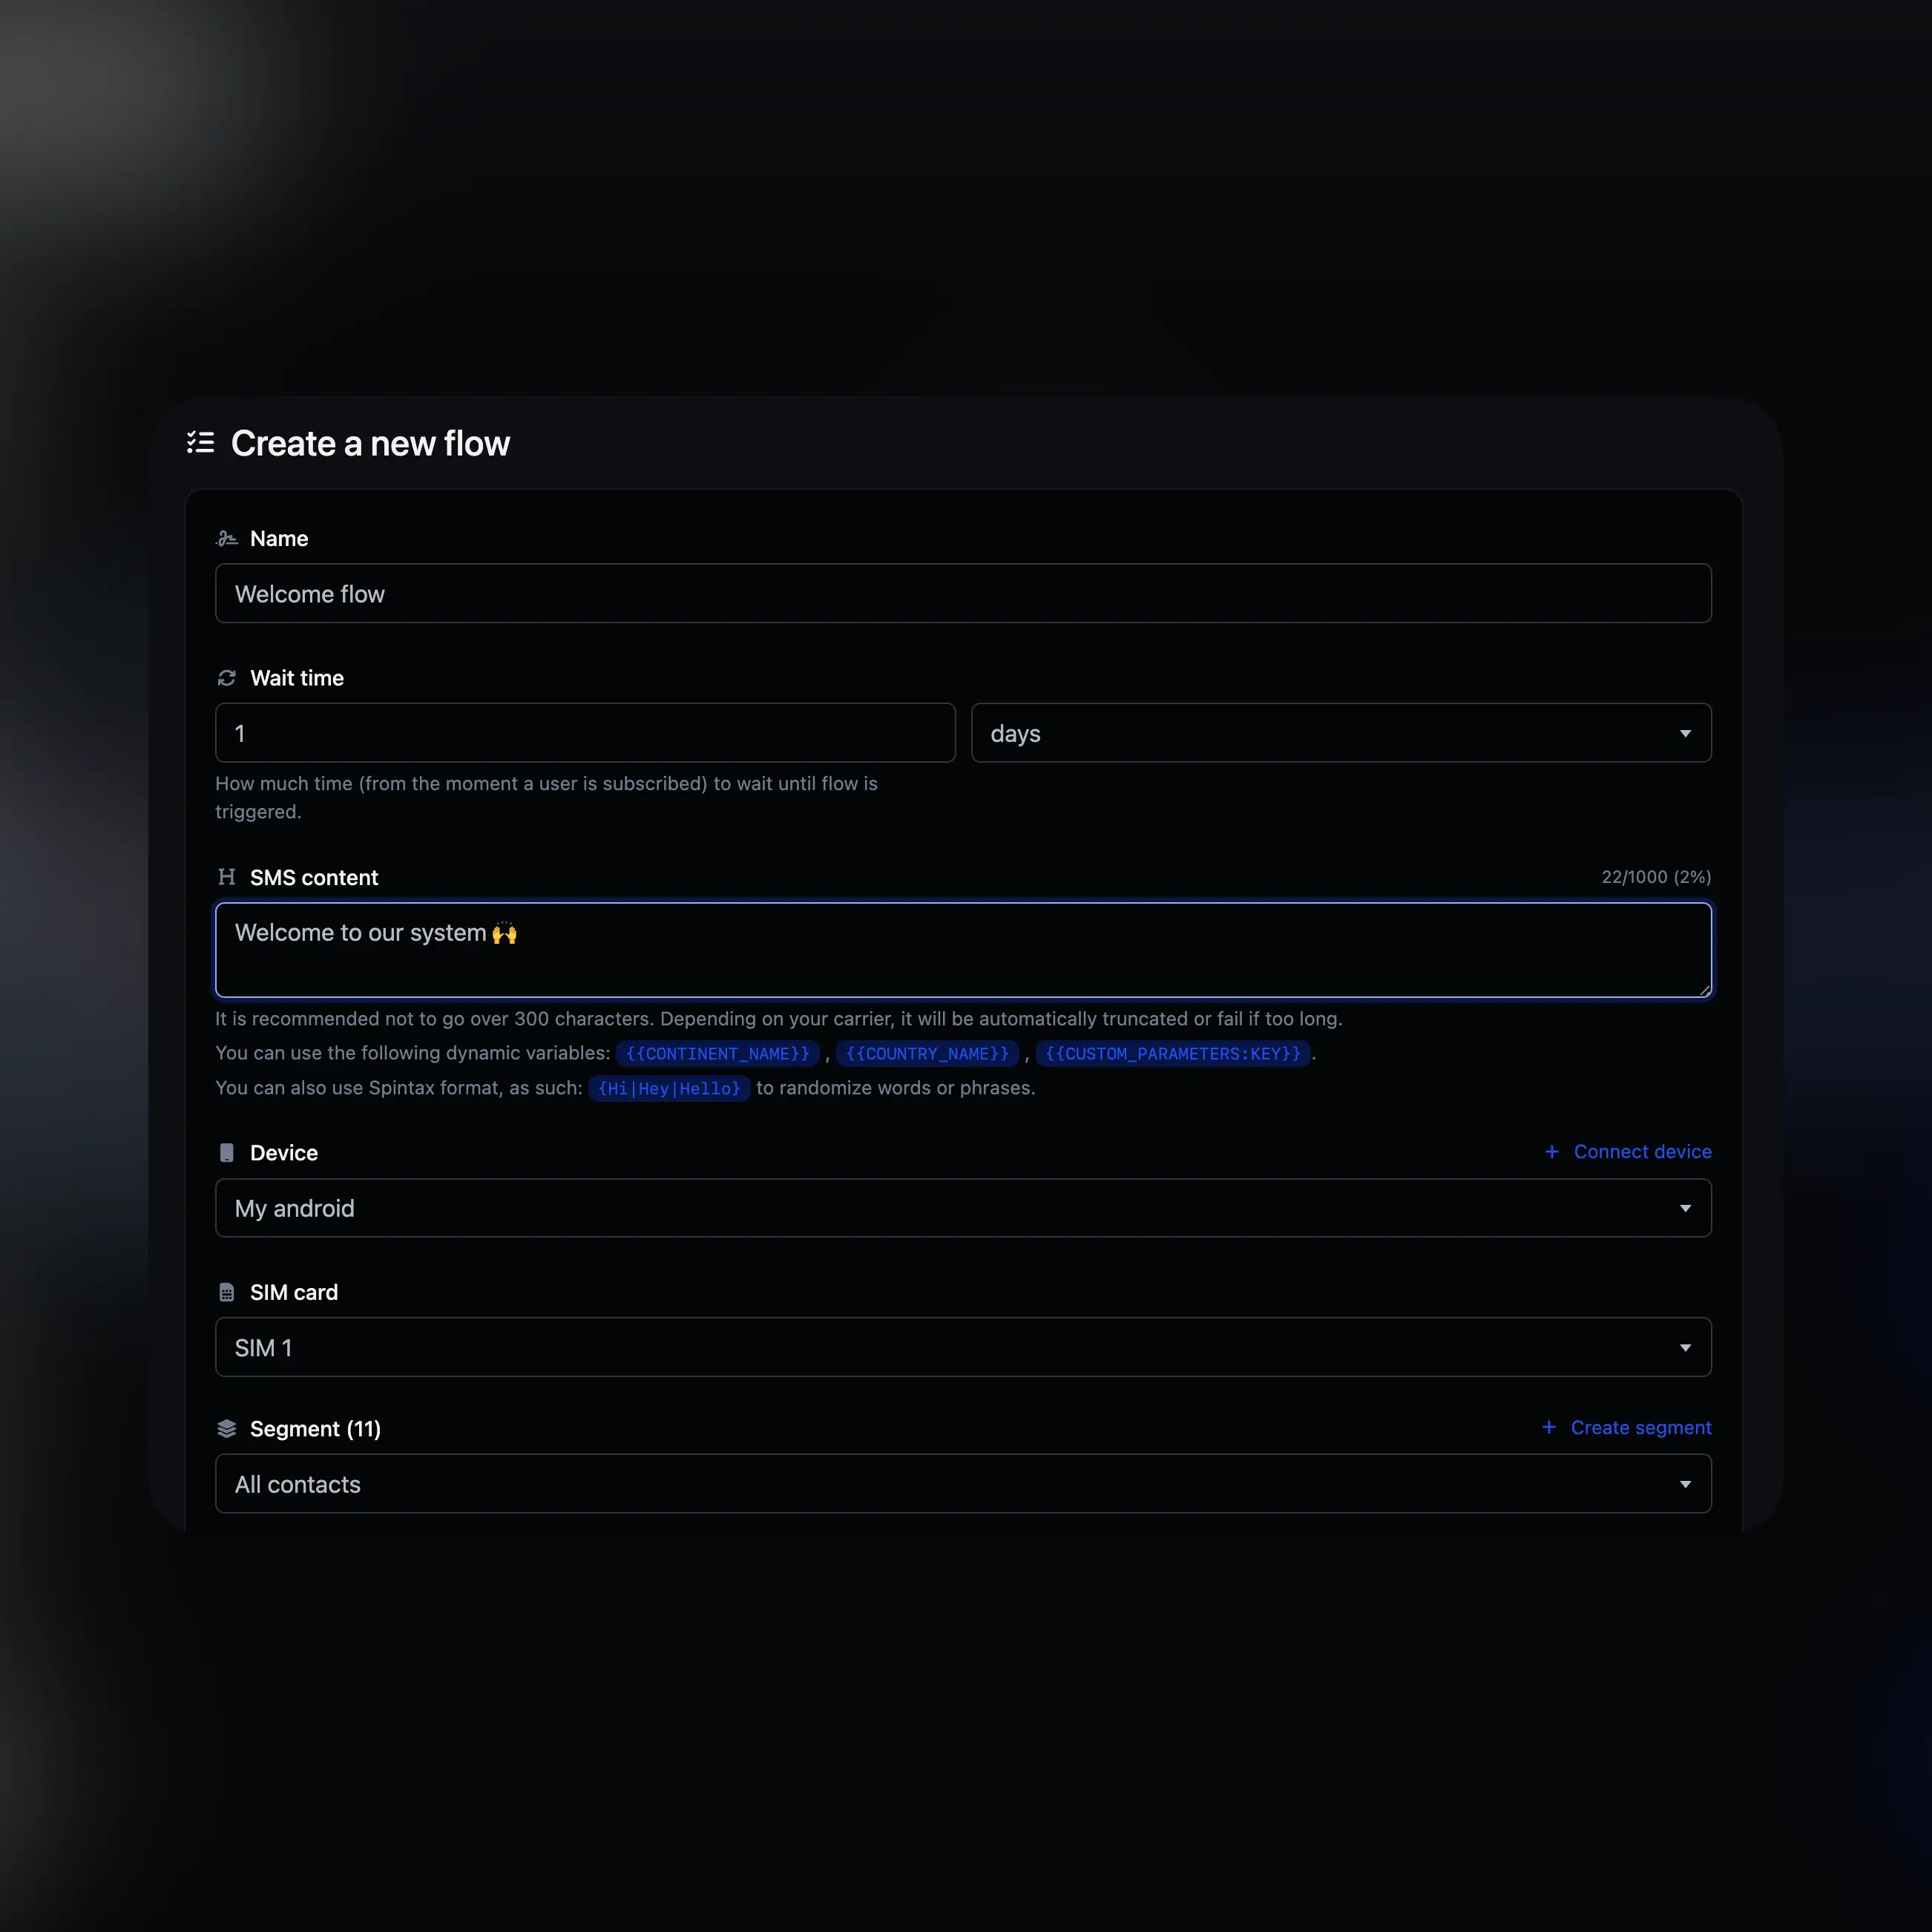Click the layers icon beside Segment label
The height and width of the screenshot is (1932, 1932).
click(226, 1428)
